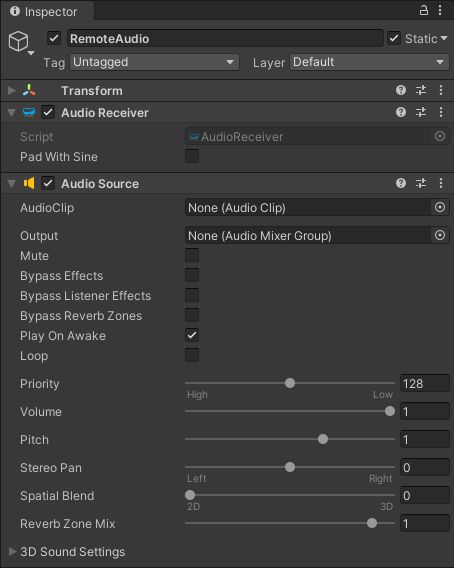This screenshot has width=454, height=568.
Task: Click the Audio Receiver component title
Action: (x=105, y=113)
